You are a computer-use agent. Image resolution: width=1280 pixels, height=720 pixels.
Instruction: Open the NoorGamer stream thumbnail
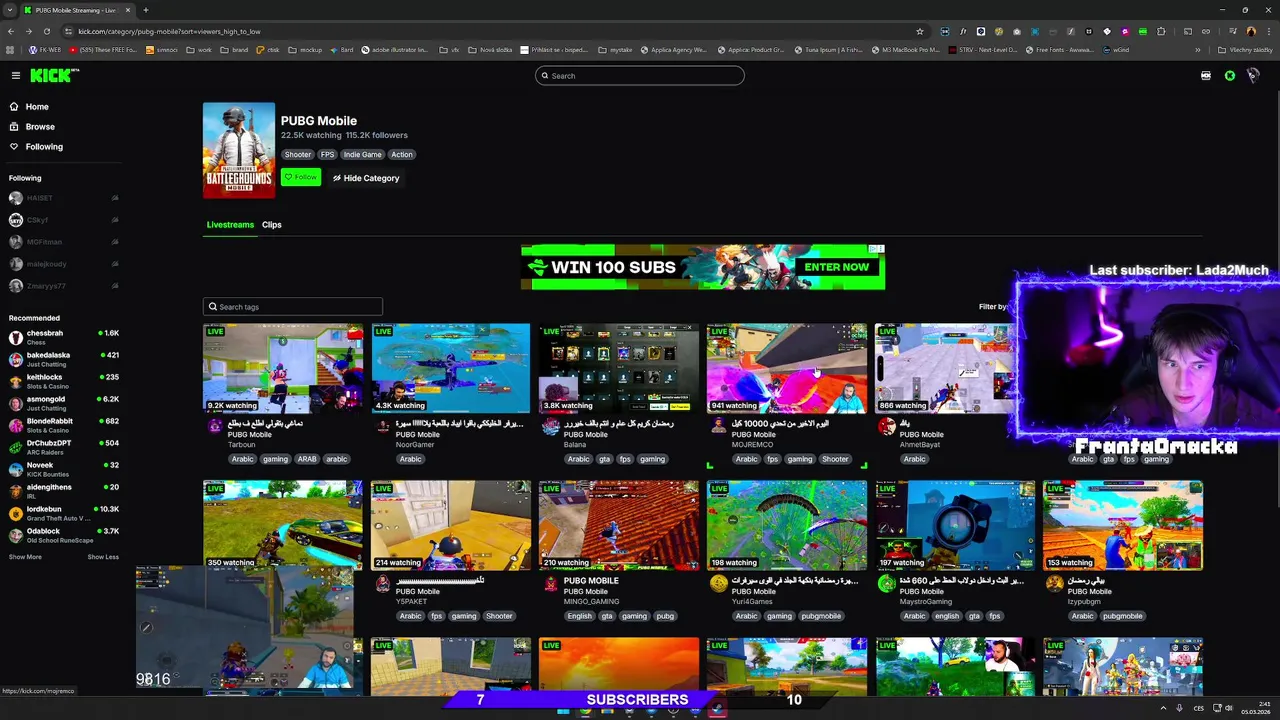pos(451,368)
